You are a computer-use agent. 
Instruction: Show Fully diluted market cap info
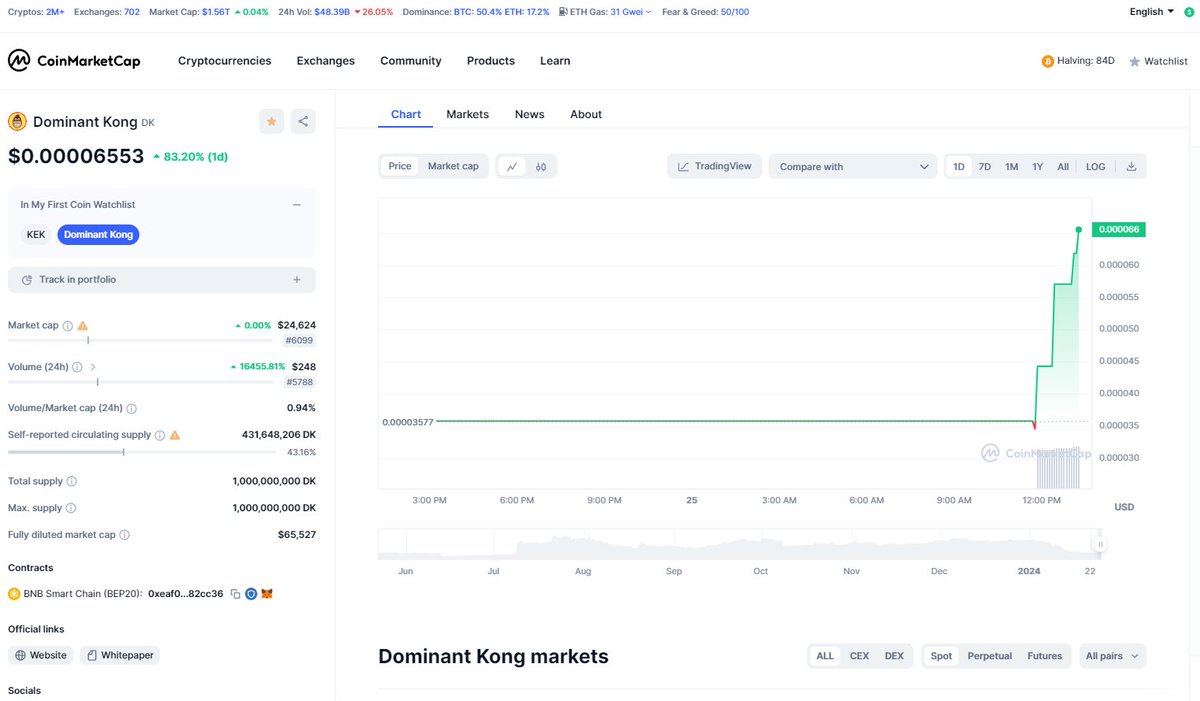point(125,535)
